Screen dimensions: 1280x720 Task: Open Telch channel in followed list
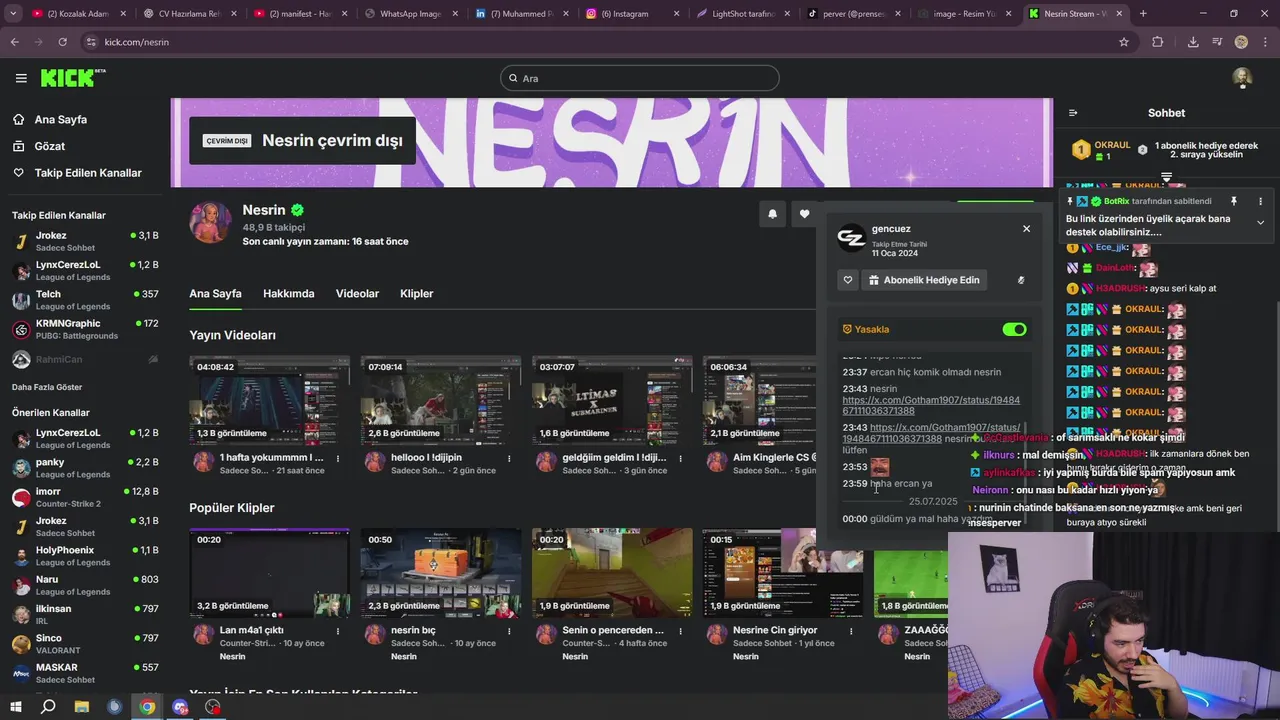84,300
